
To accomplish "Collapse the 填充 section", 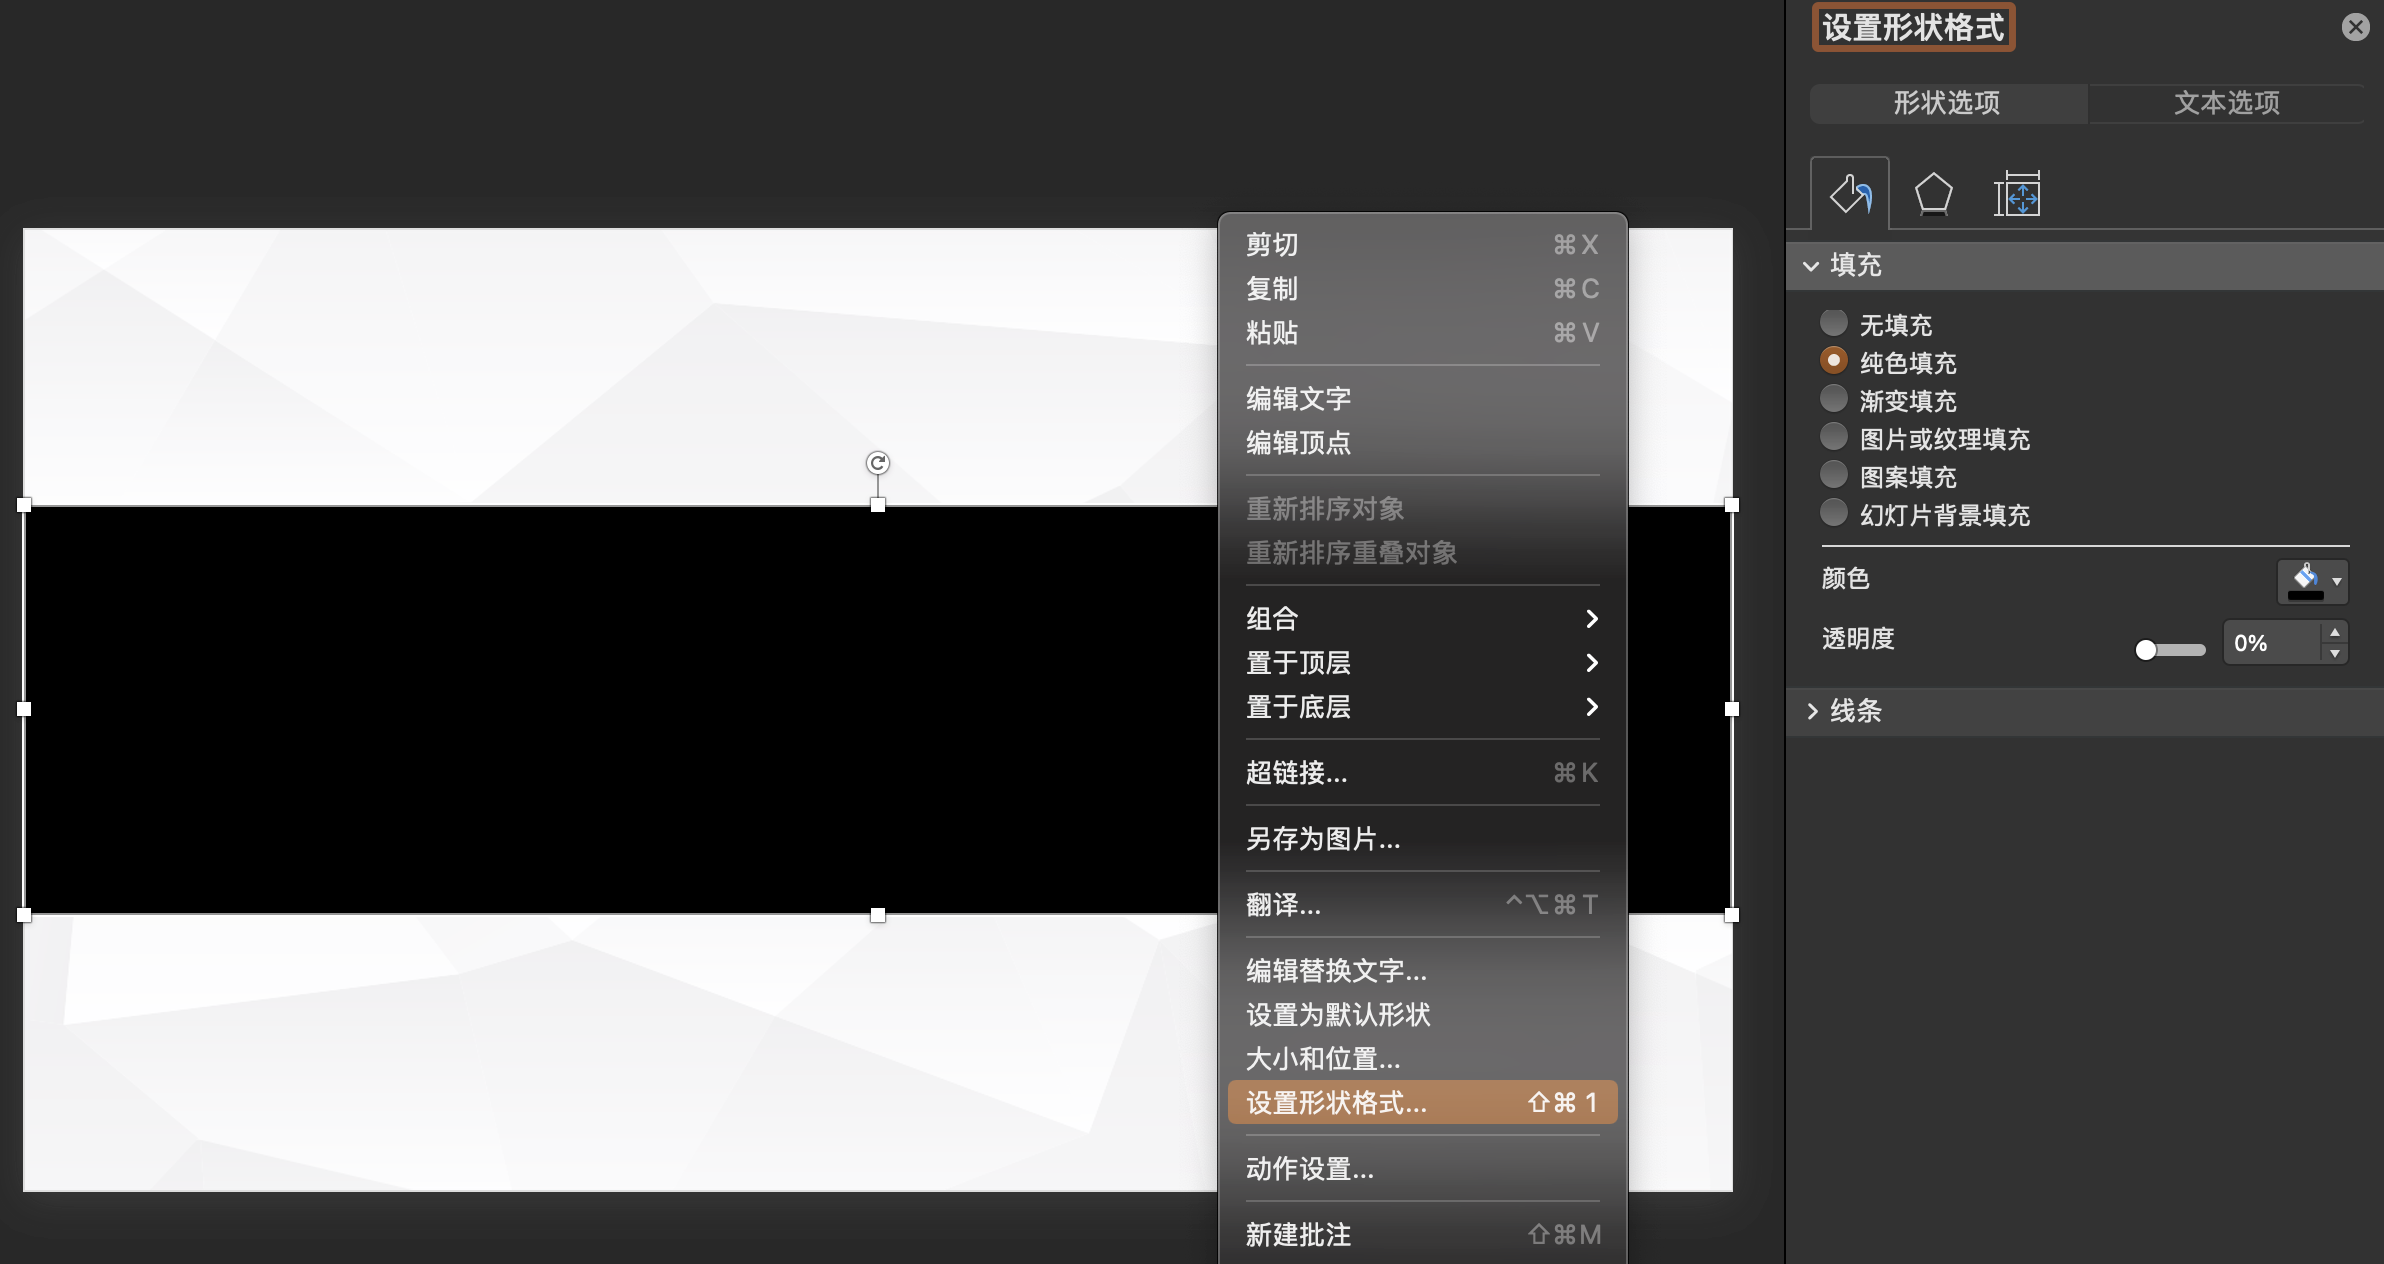I will [1811, 265].
